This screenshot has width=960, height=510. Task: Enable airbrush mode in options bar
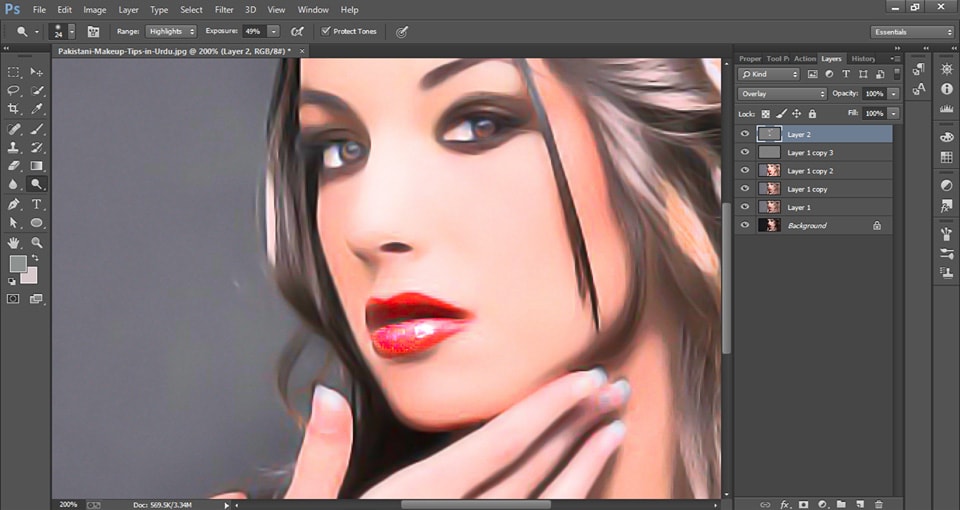(x=297, y=31)
